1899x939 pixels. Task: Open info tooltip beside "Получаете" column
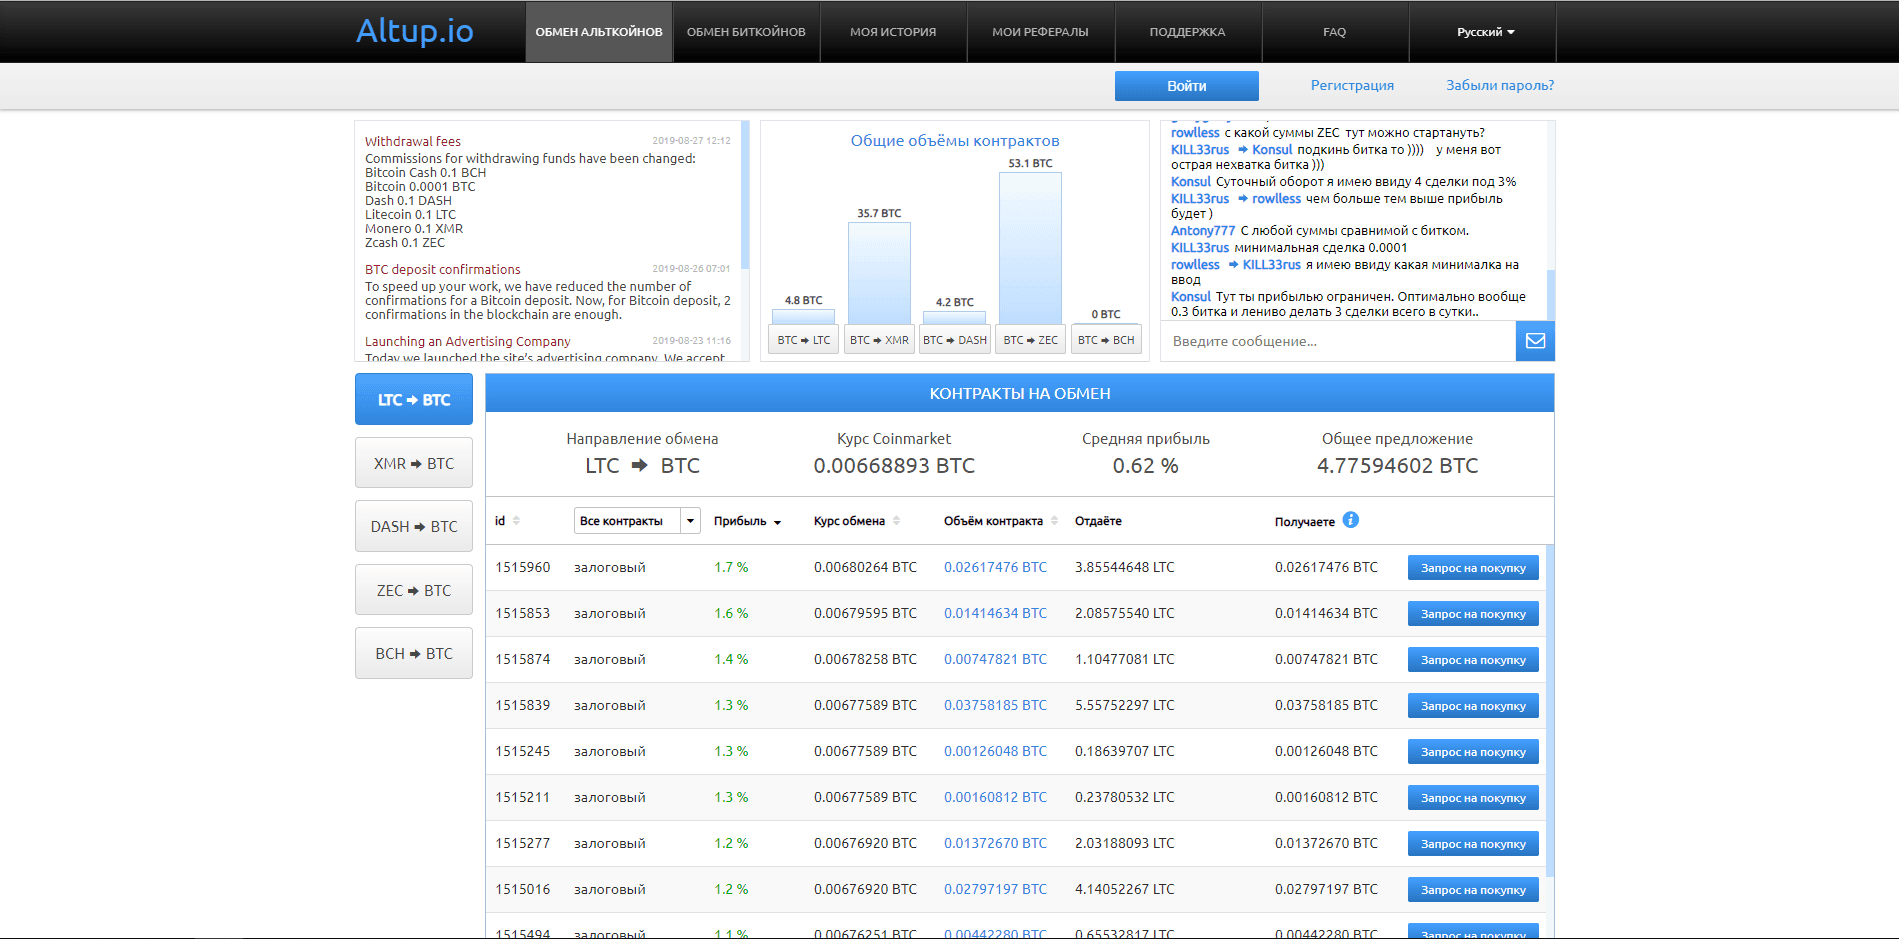1351,519
